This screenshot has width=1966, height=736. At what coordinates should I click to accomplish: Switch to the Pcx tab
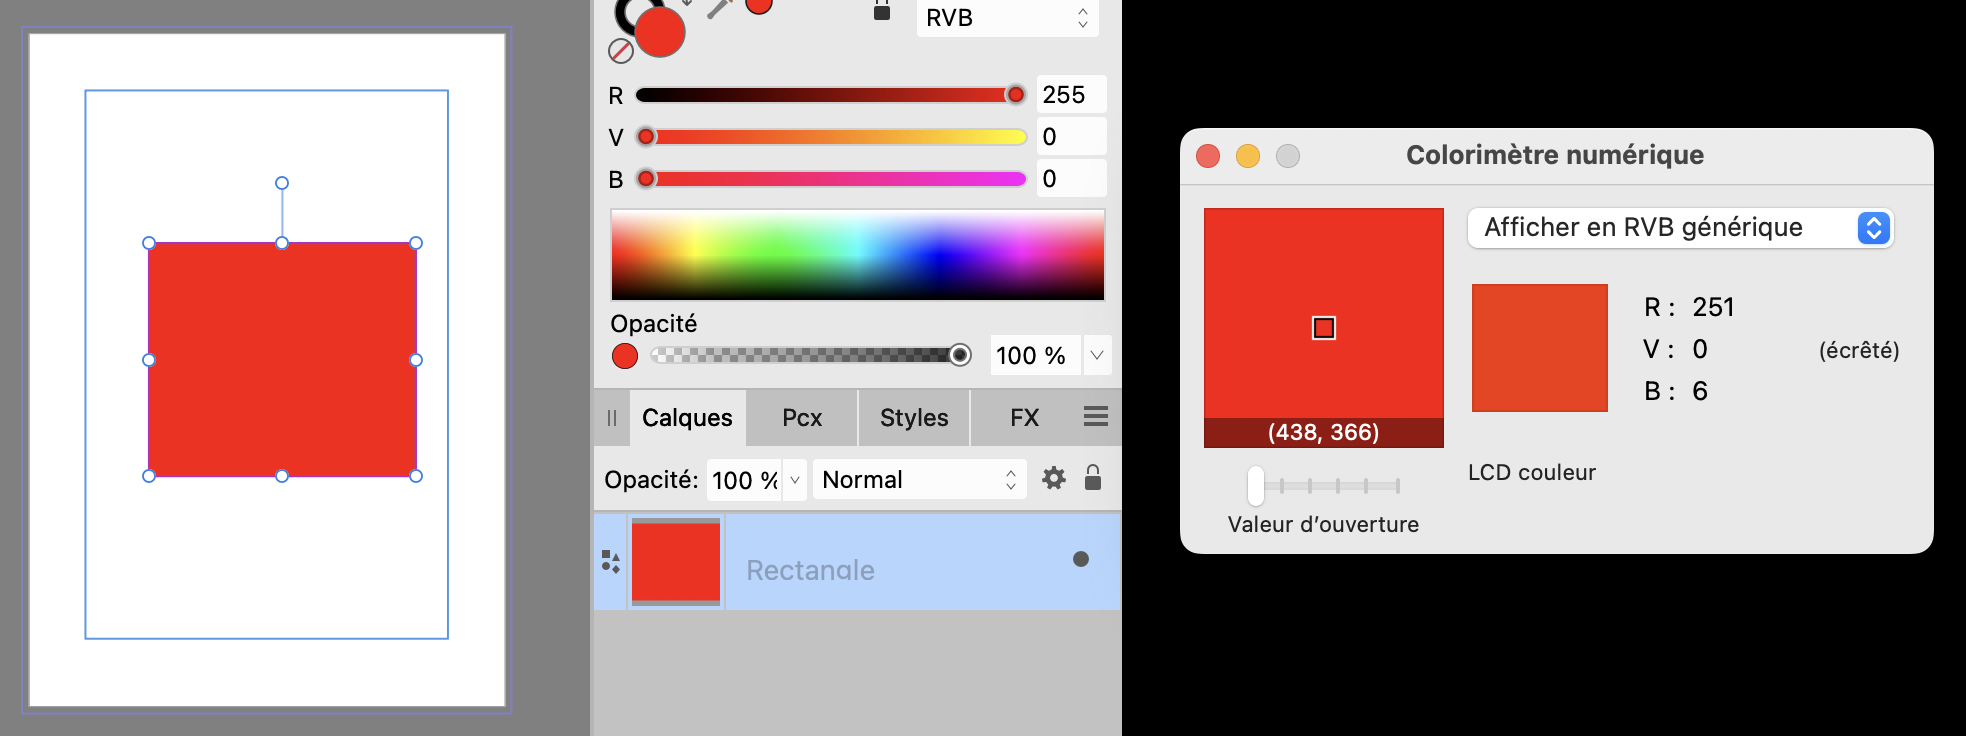click(x=802, y=418)
